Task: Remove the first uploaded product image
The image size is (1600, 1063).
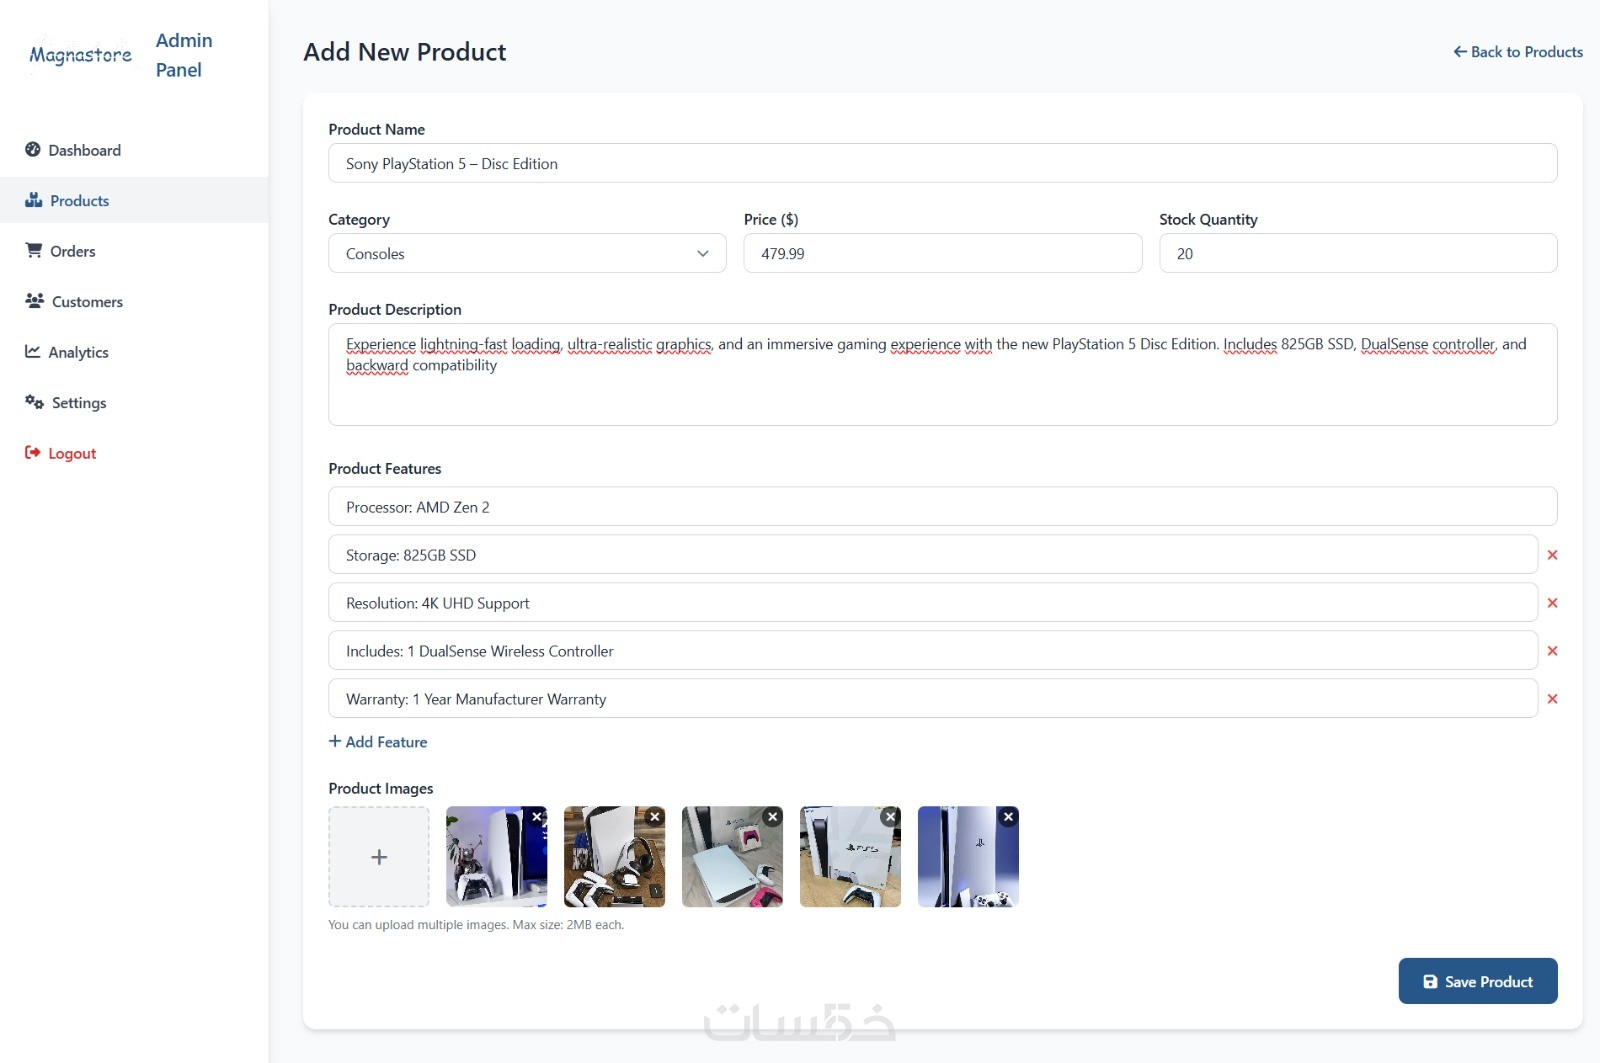Action: pyautogui.click(x=537, y=817)
